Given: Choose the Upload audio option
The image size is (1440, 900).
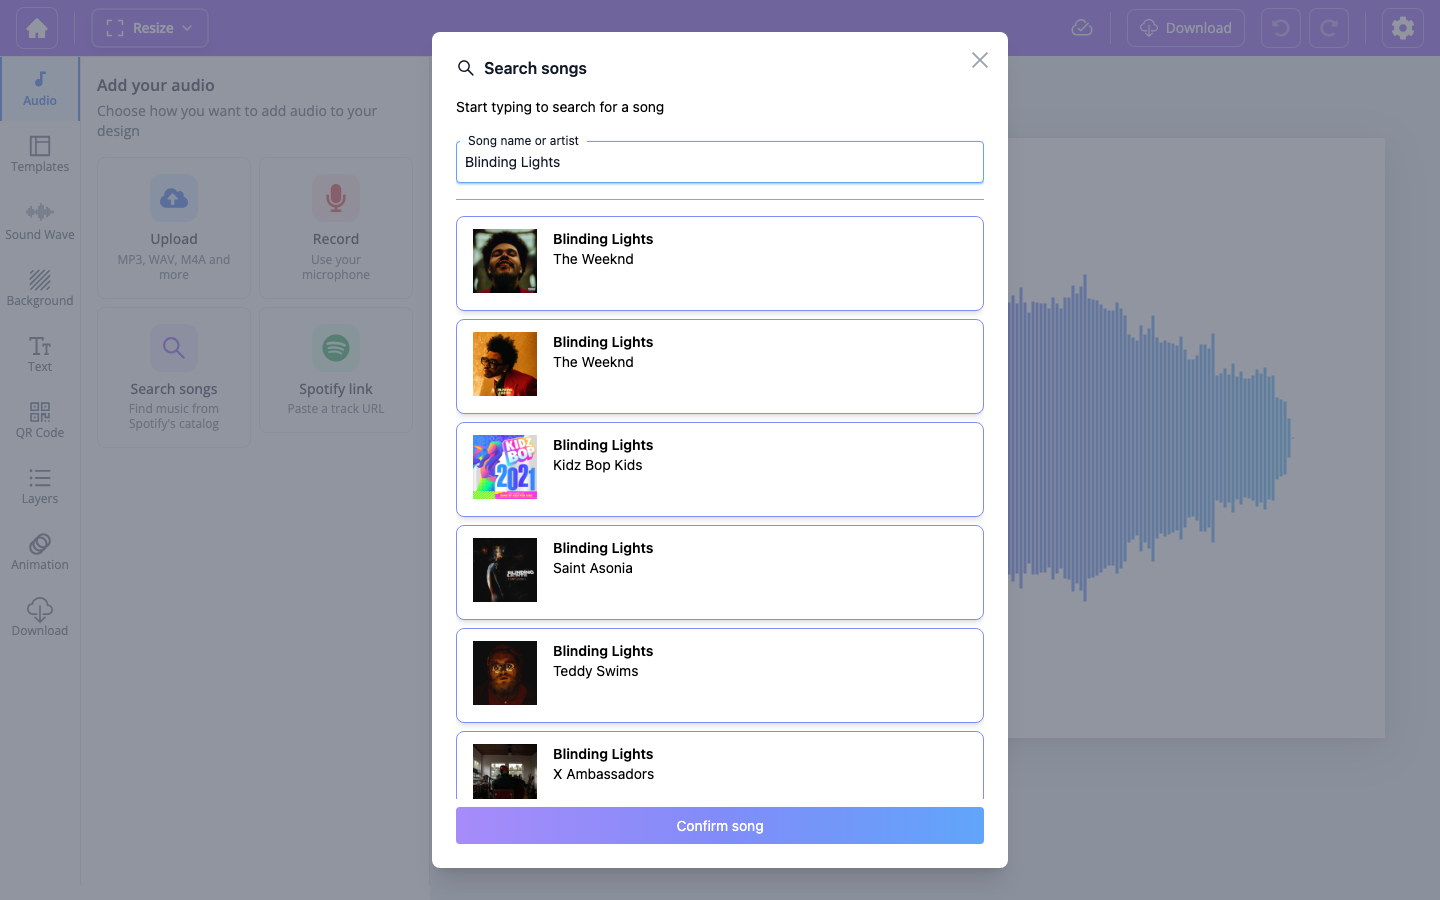Looking at the screenshot, I should point(174,228).
